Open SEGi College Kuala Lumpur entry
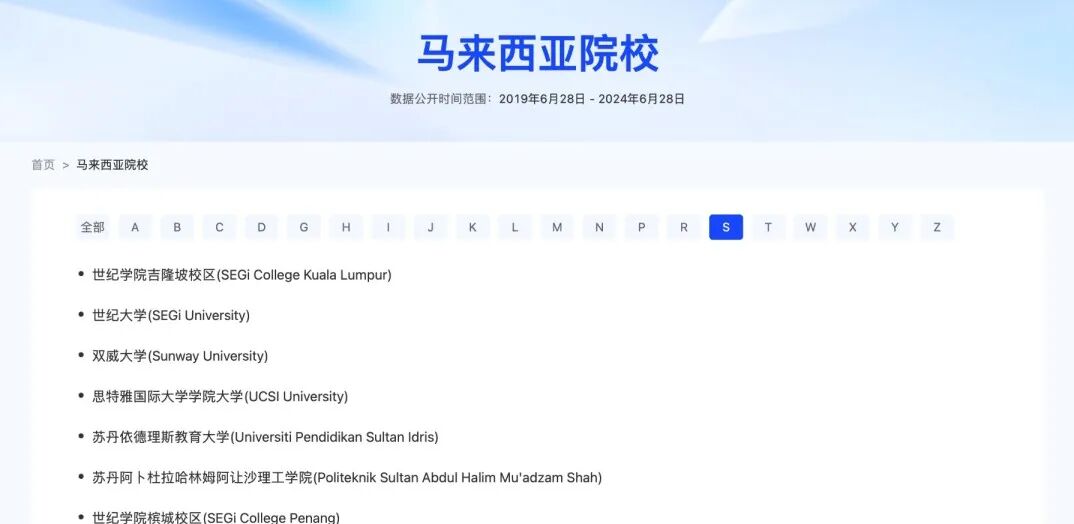 pyautogui.click(x=242, y=275)
